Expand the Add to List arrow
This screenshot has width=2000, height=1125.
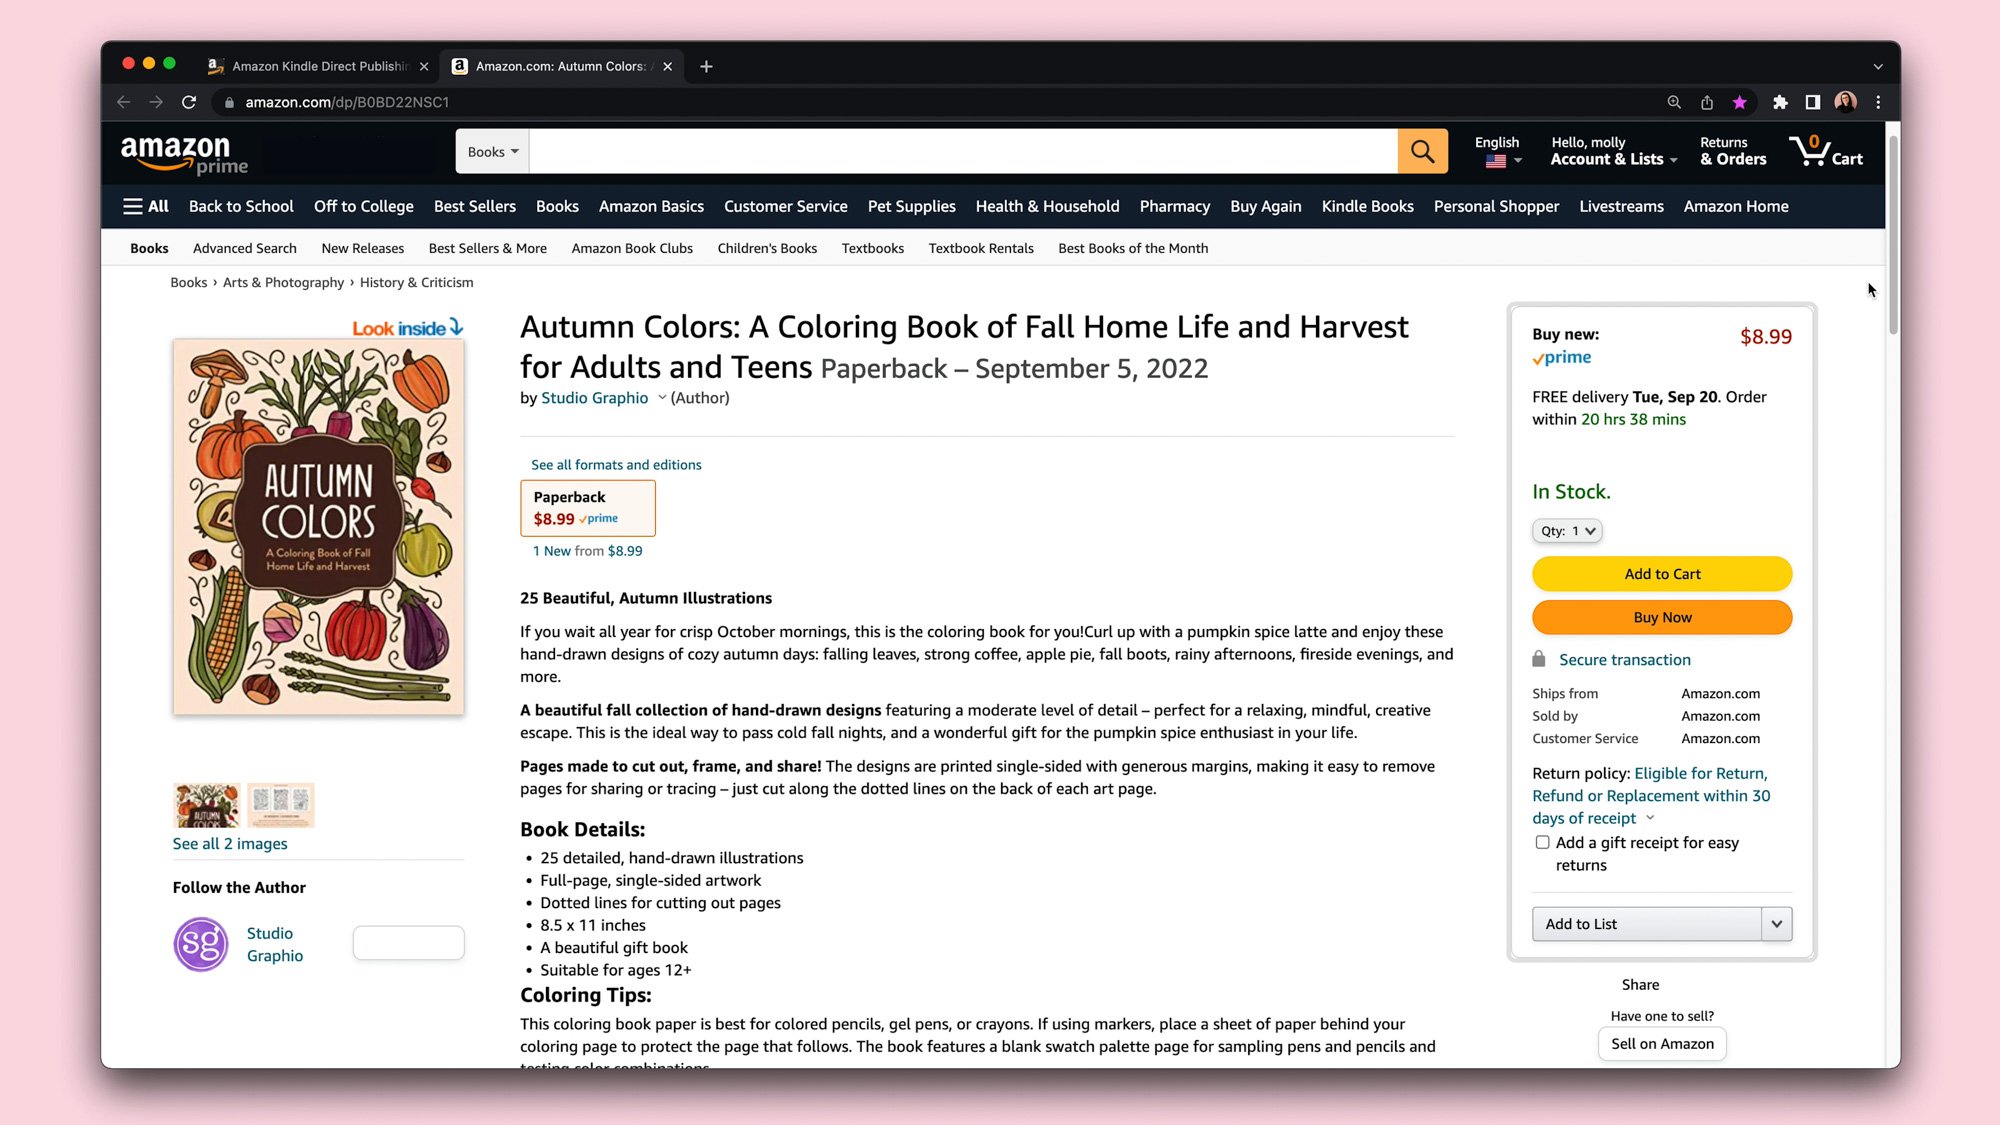(x=1776, y=924)
